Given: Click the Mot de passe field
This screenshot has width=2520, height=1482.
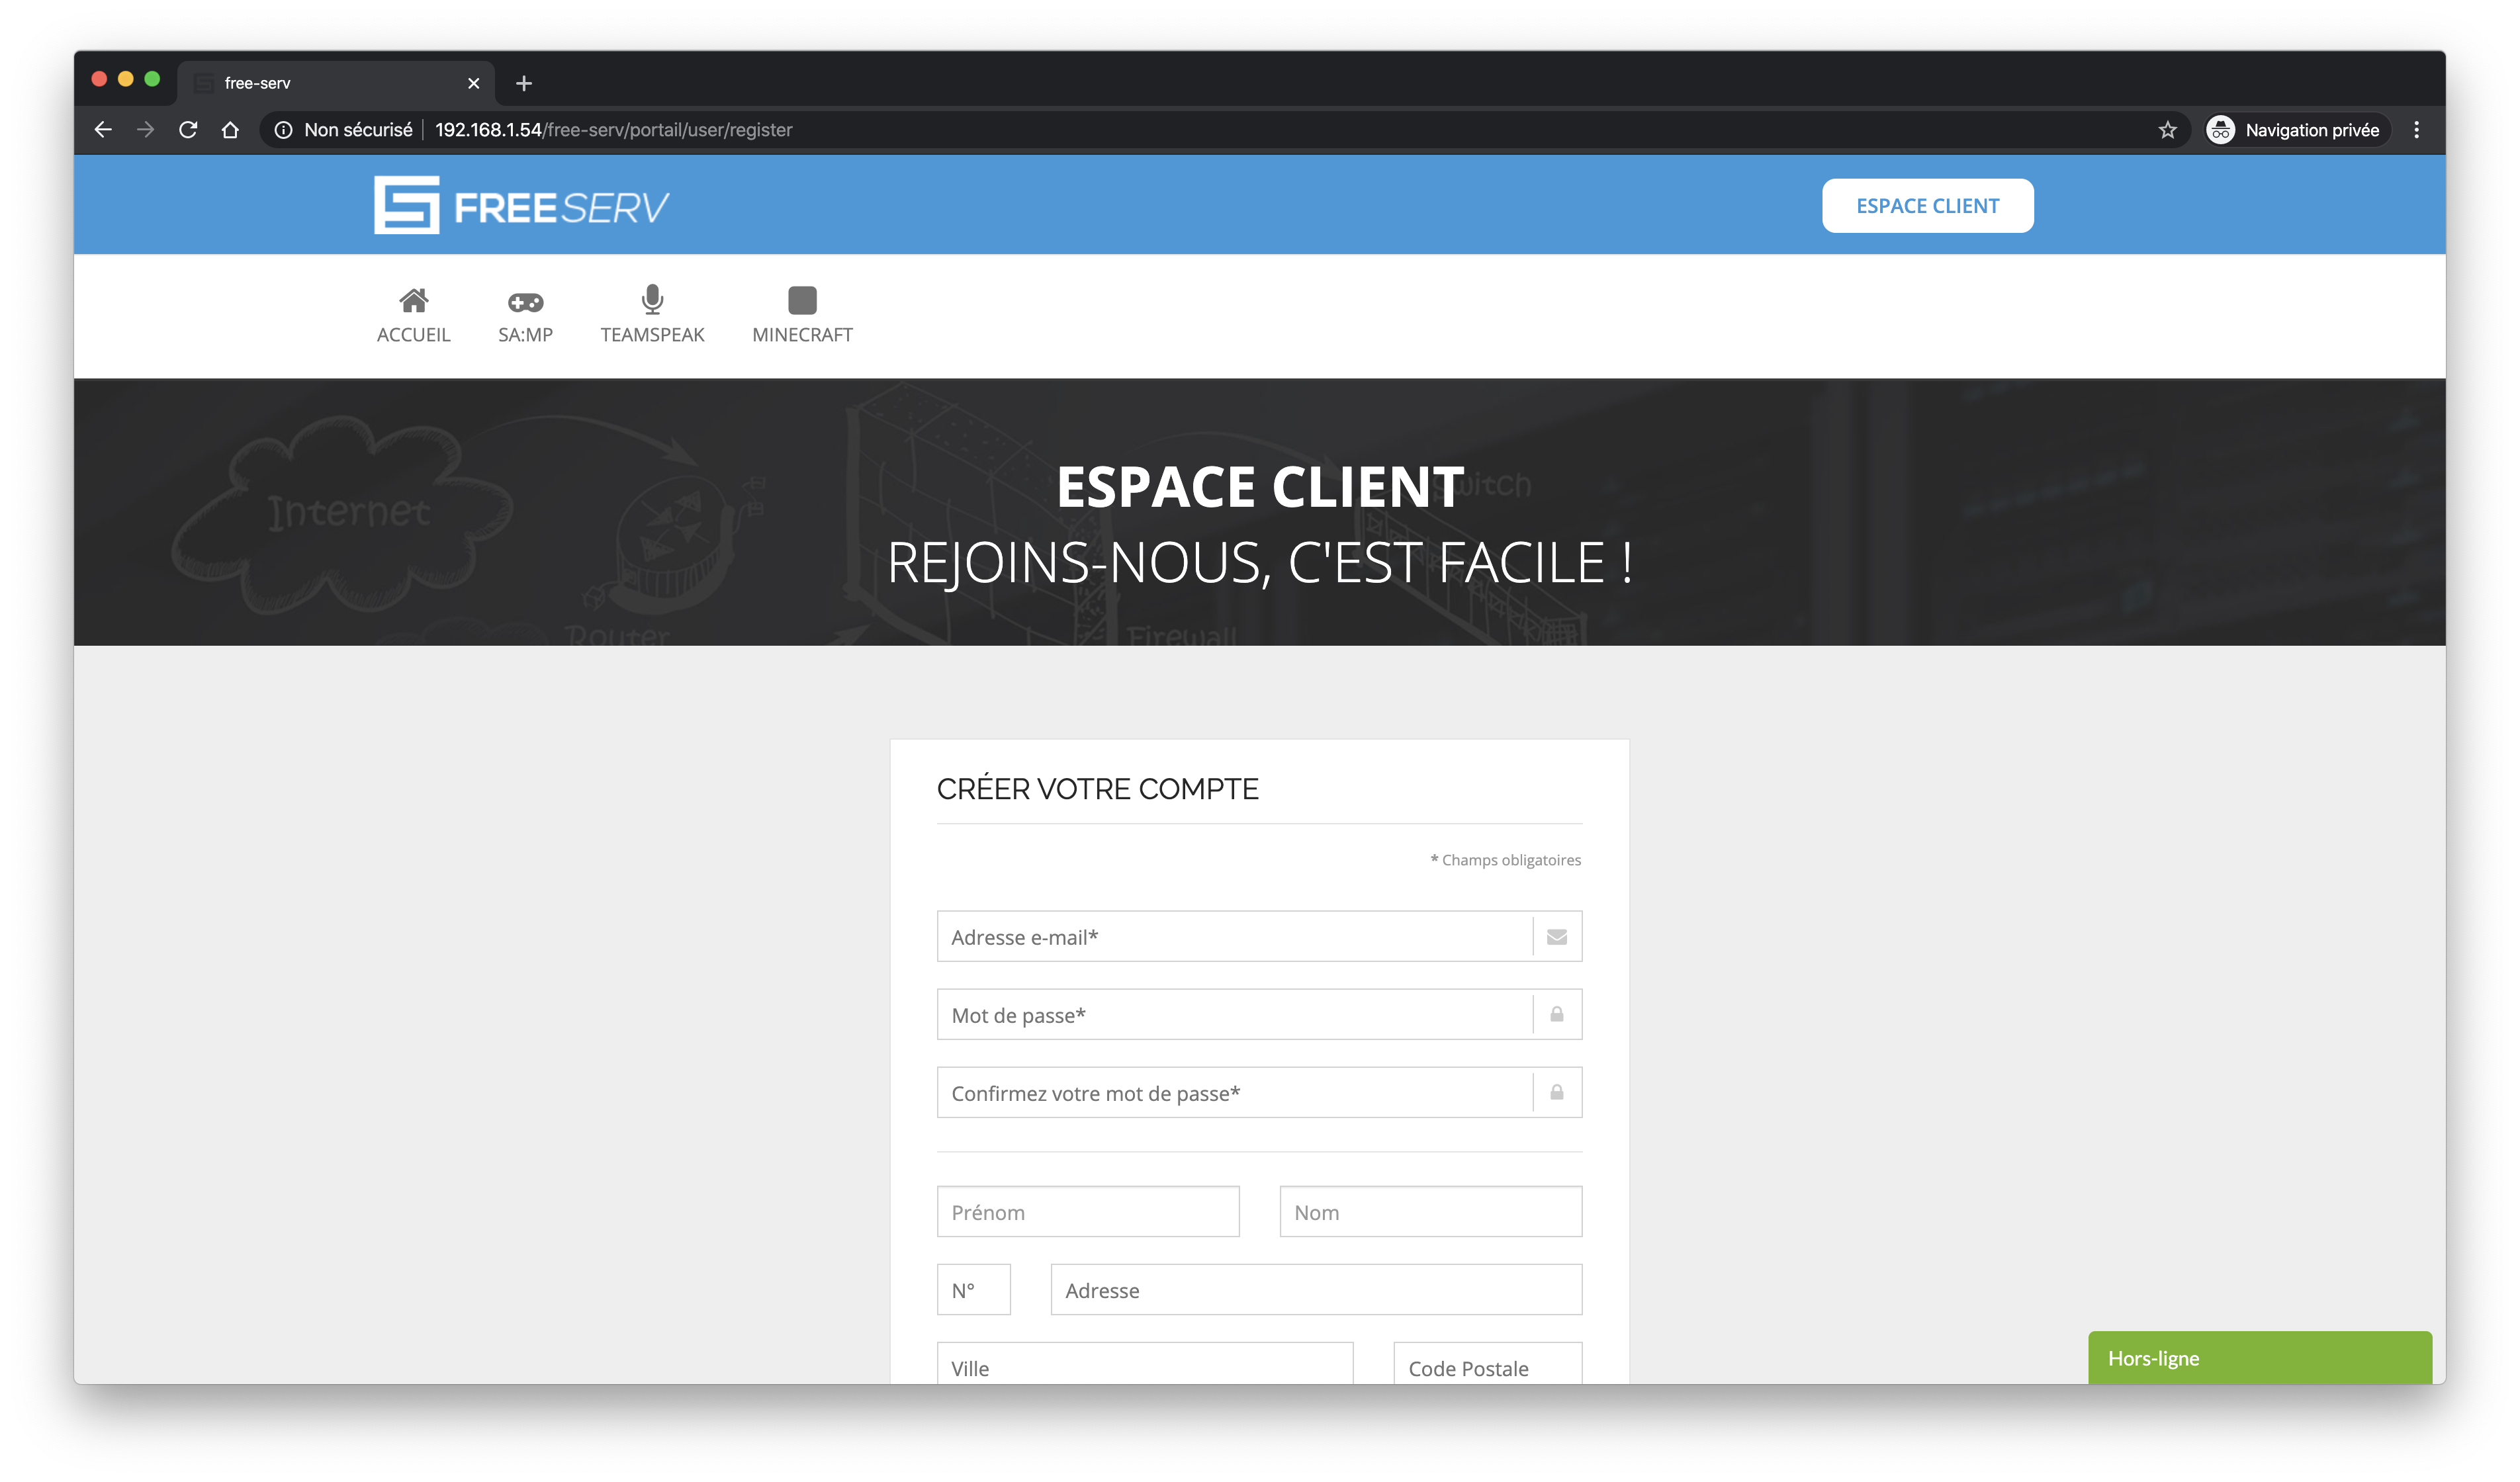Looking at the screenshot, I should point(1233,1015).
